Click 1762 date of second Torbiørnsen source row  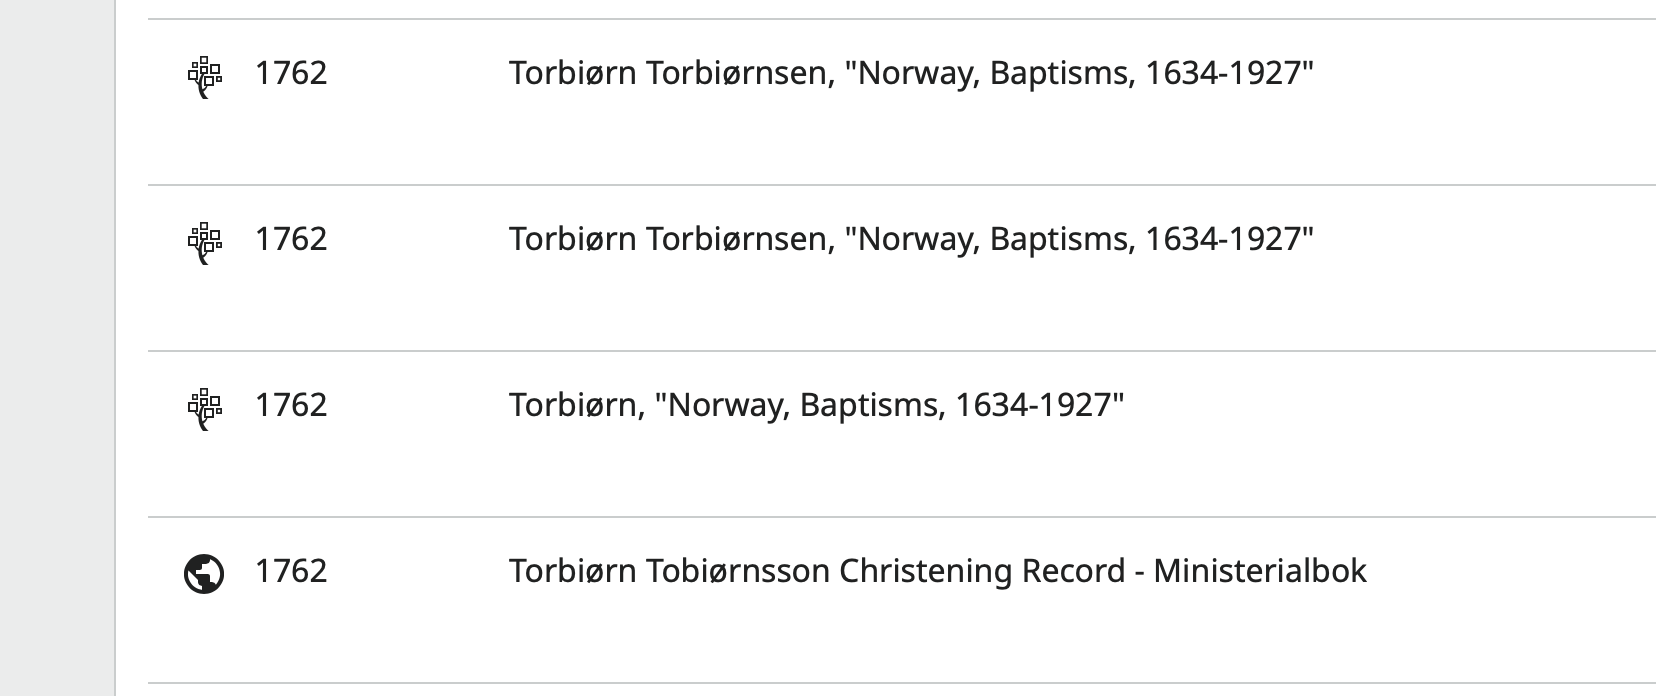(x=291, y=239)
